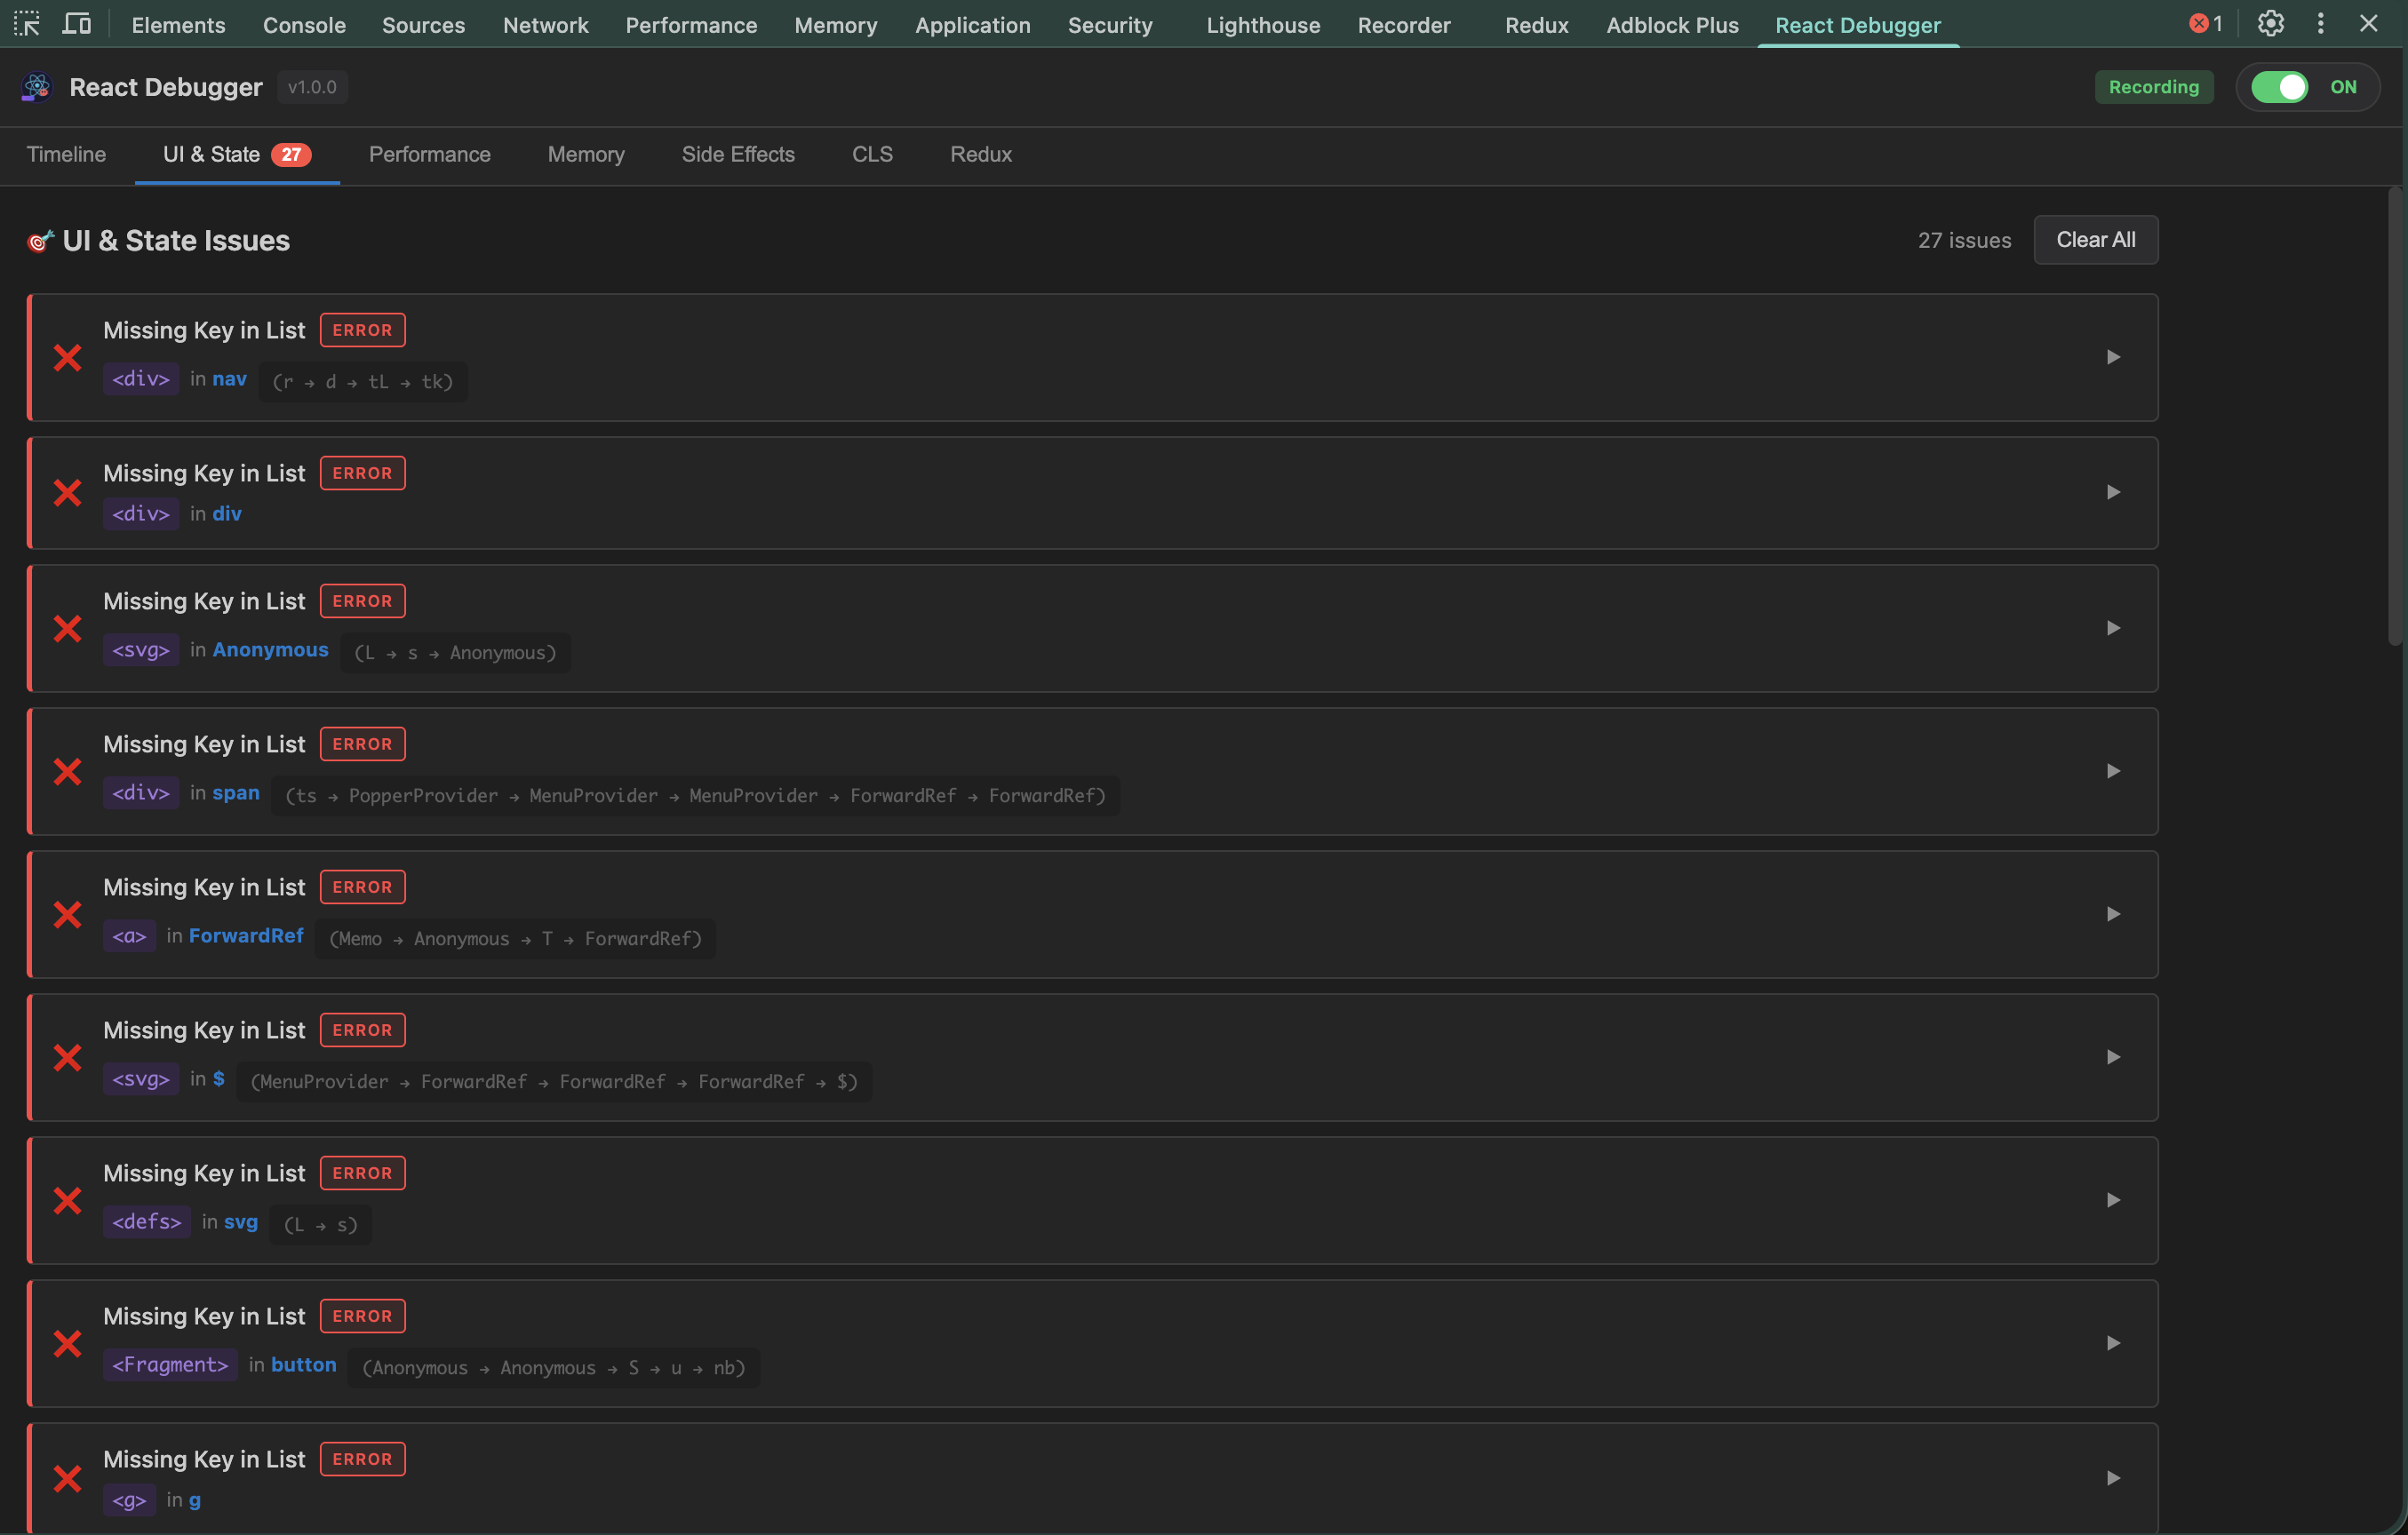Dismiss the div in nav error with the red X
Screen dimensions: 2408x1535
click(x=67, y=357)
